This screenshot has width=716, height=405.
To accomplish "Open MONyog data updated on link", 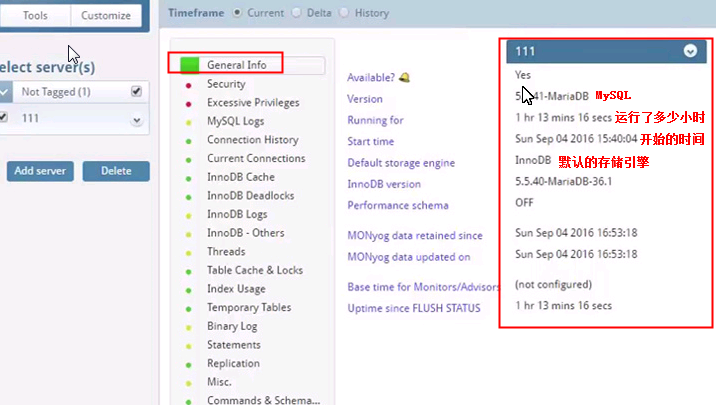I will click(409, 257).
